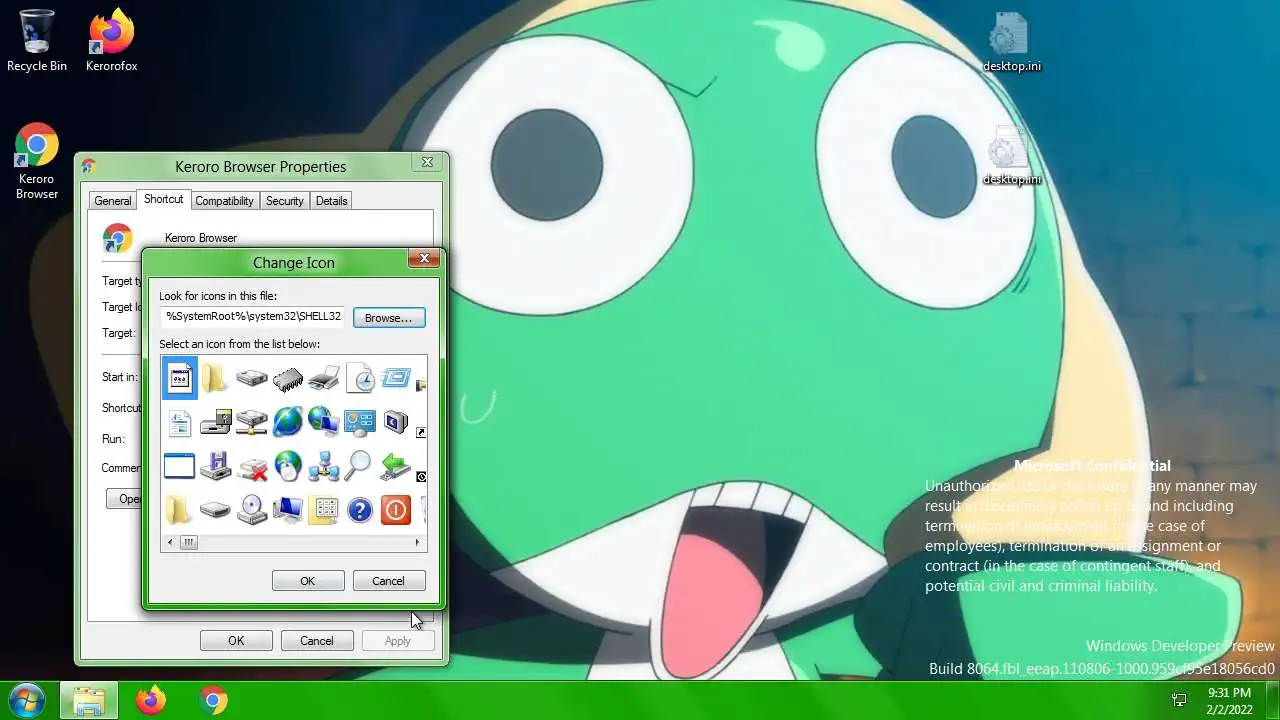Pick the red power button icon

396,511
